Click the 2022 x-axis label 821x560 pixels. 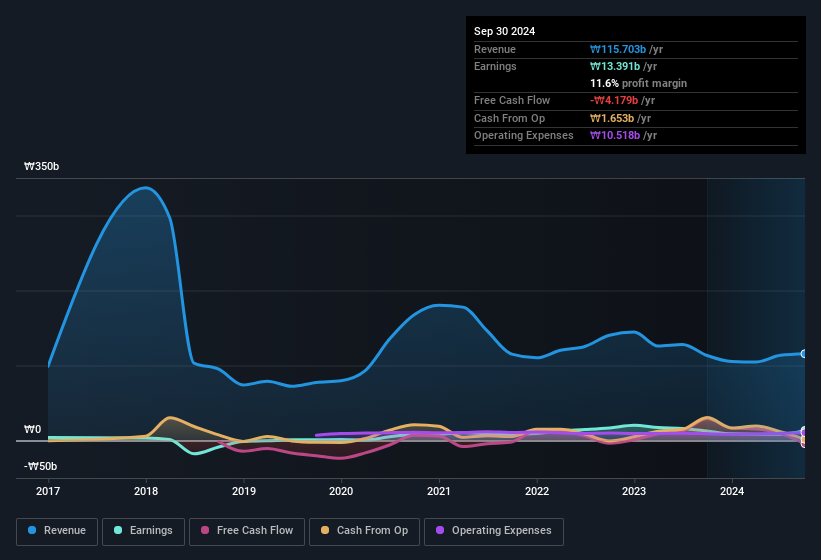(x=537, y=491)
